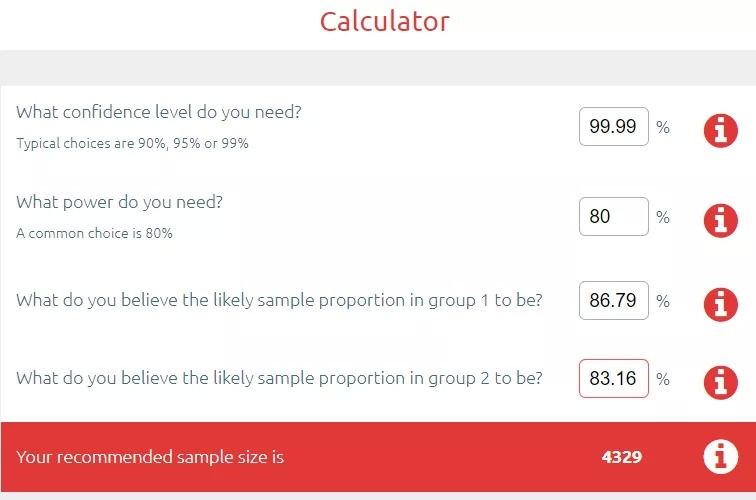Image resolution: width=756 pixels, height=500 pixels.
Task: Click the info icon for confidence level
Action: pos(720,130)
